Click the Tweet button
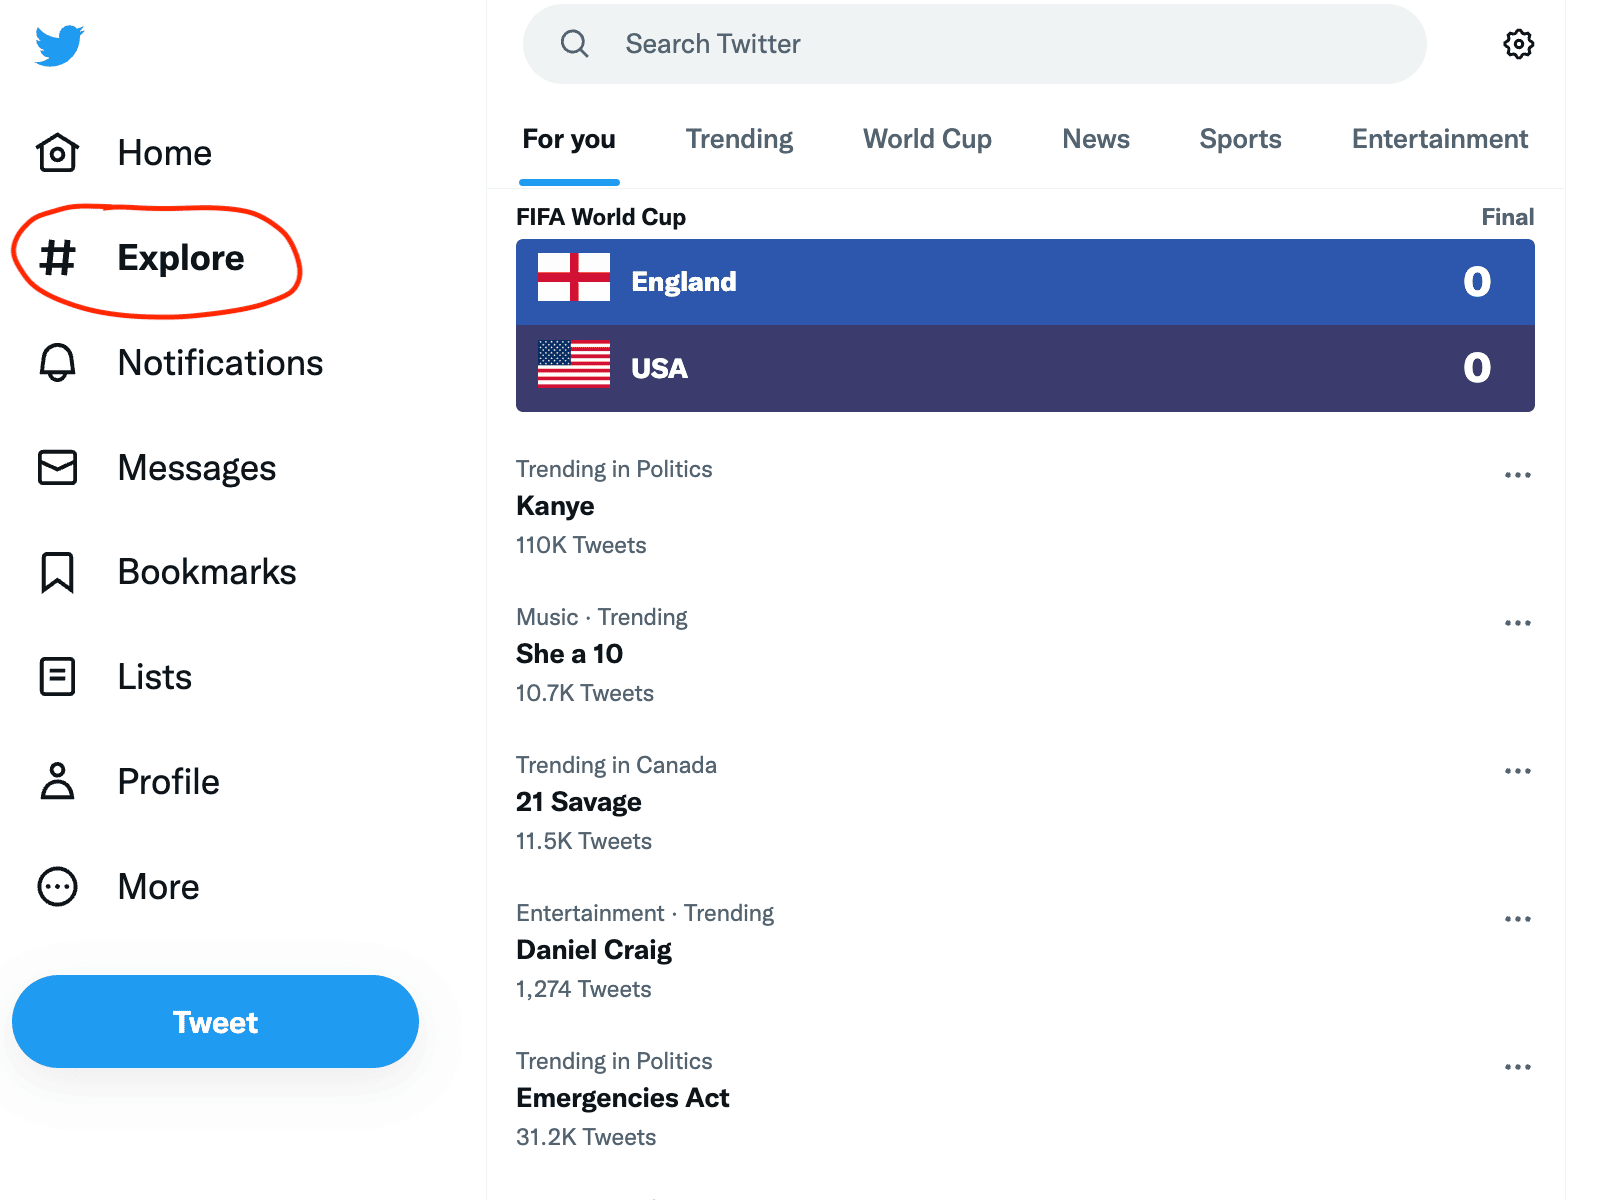This screenshot has height=1200, width=1612. (x=215, y=1021)
